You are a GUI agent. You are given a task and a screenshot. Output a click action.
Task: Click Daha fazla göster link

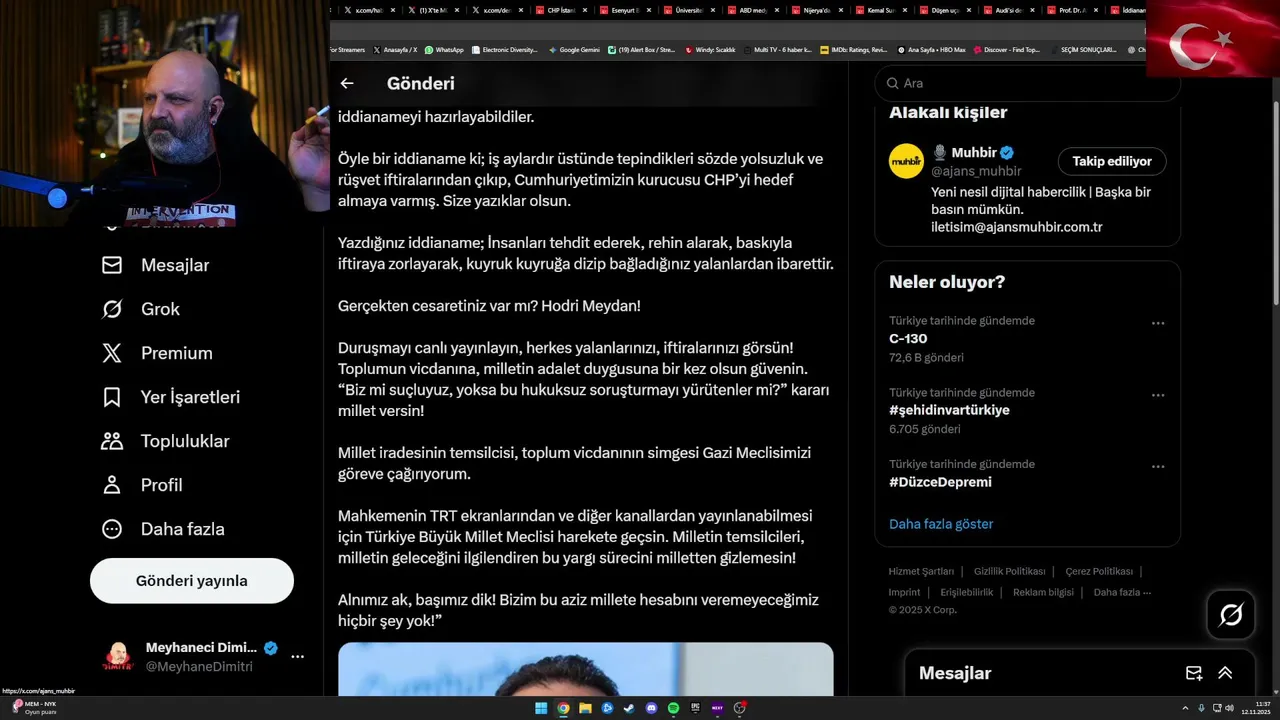pos(941,524)
